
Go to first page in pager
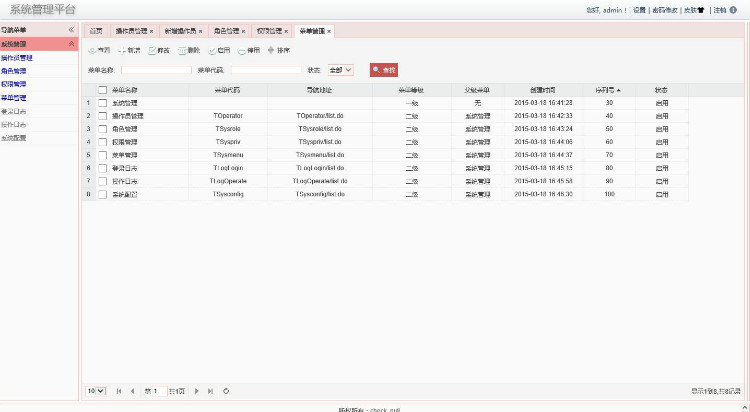[x=119, y=391]
